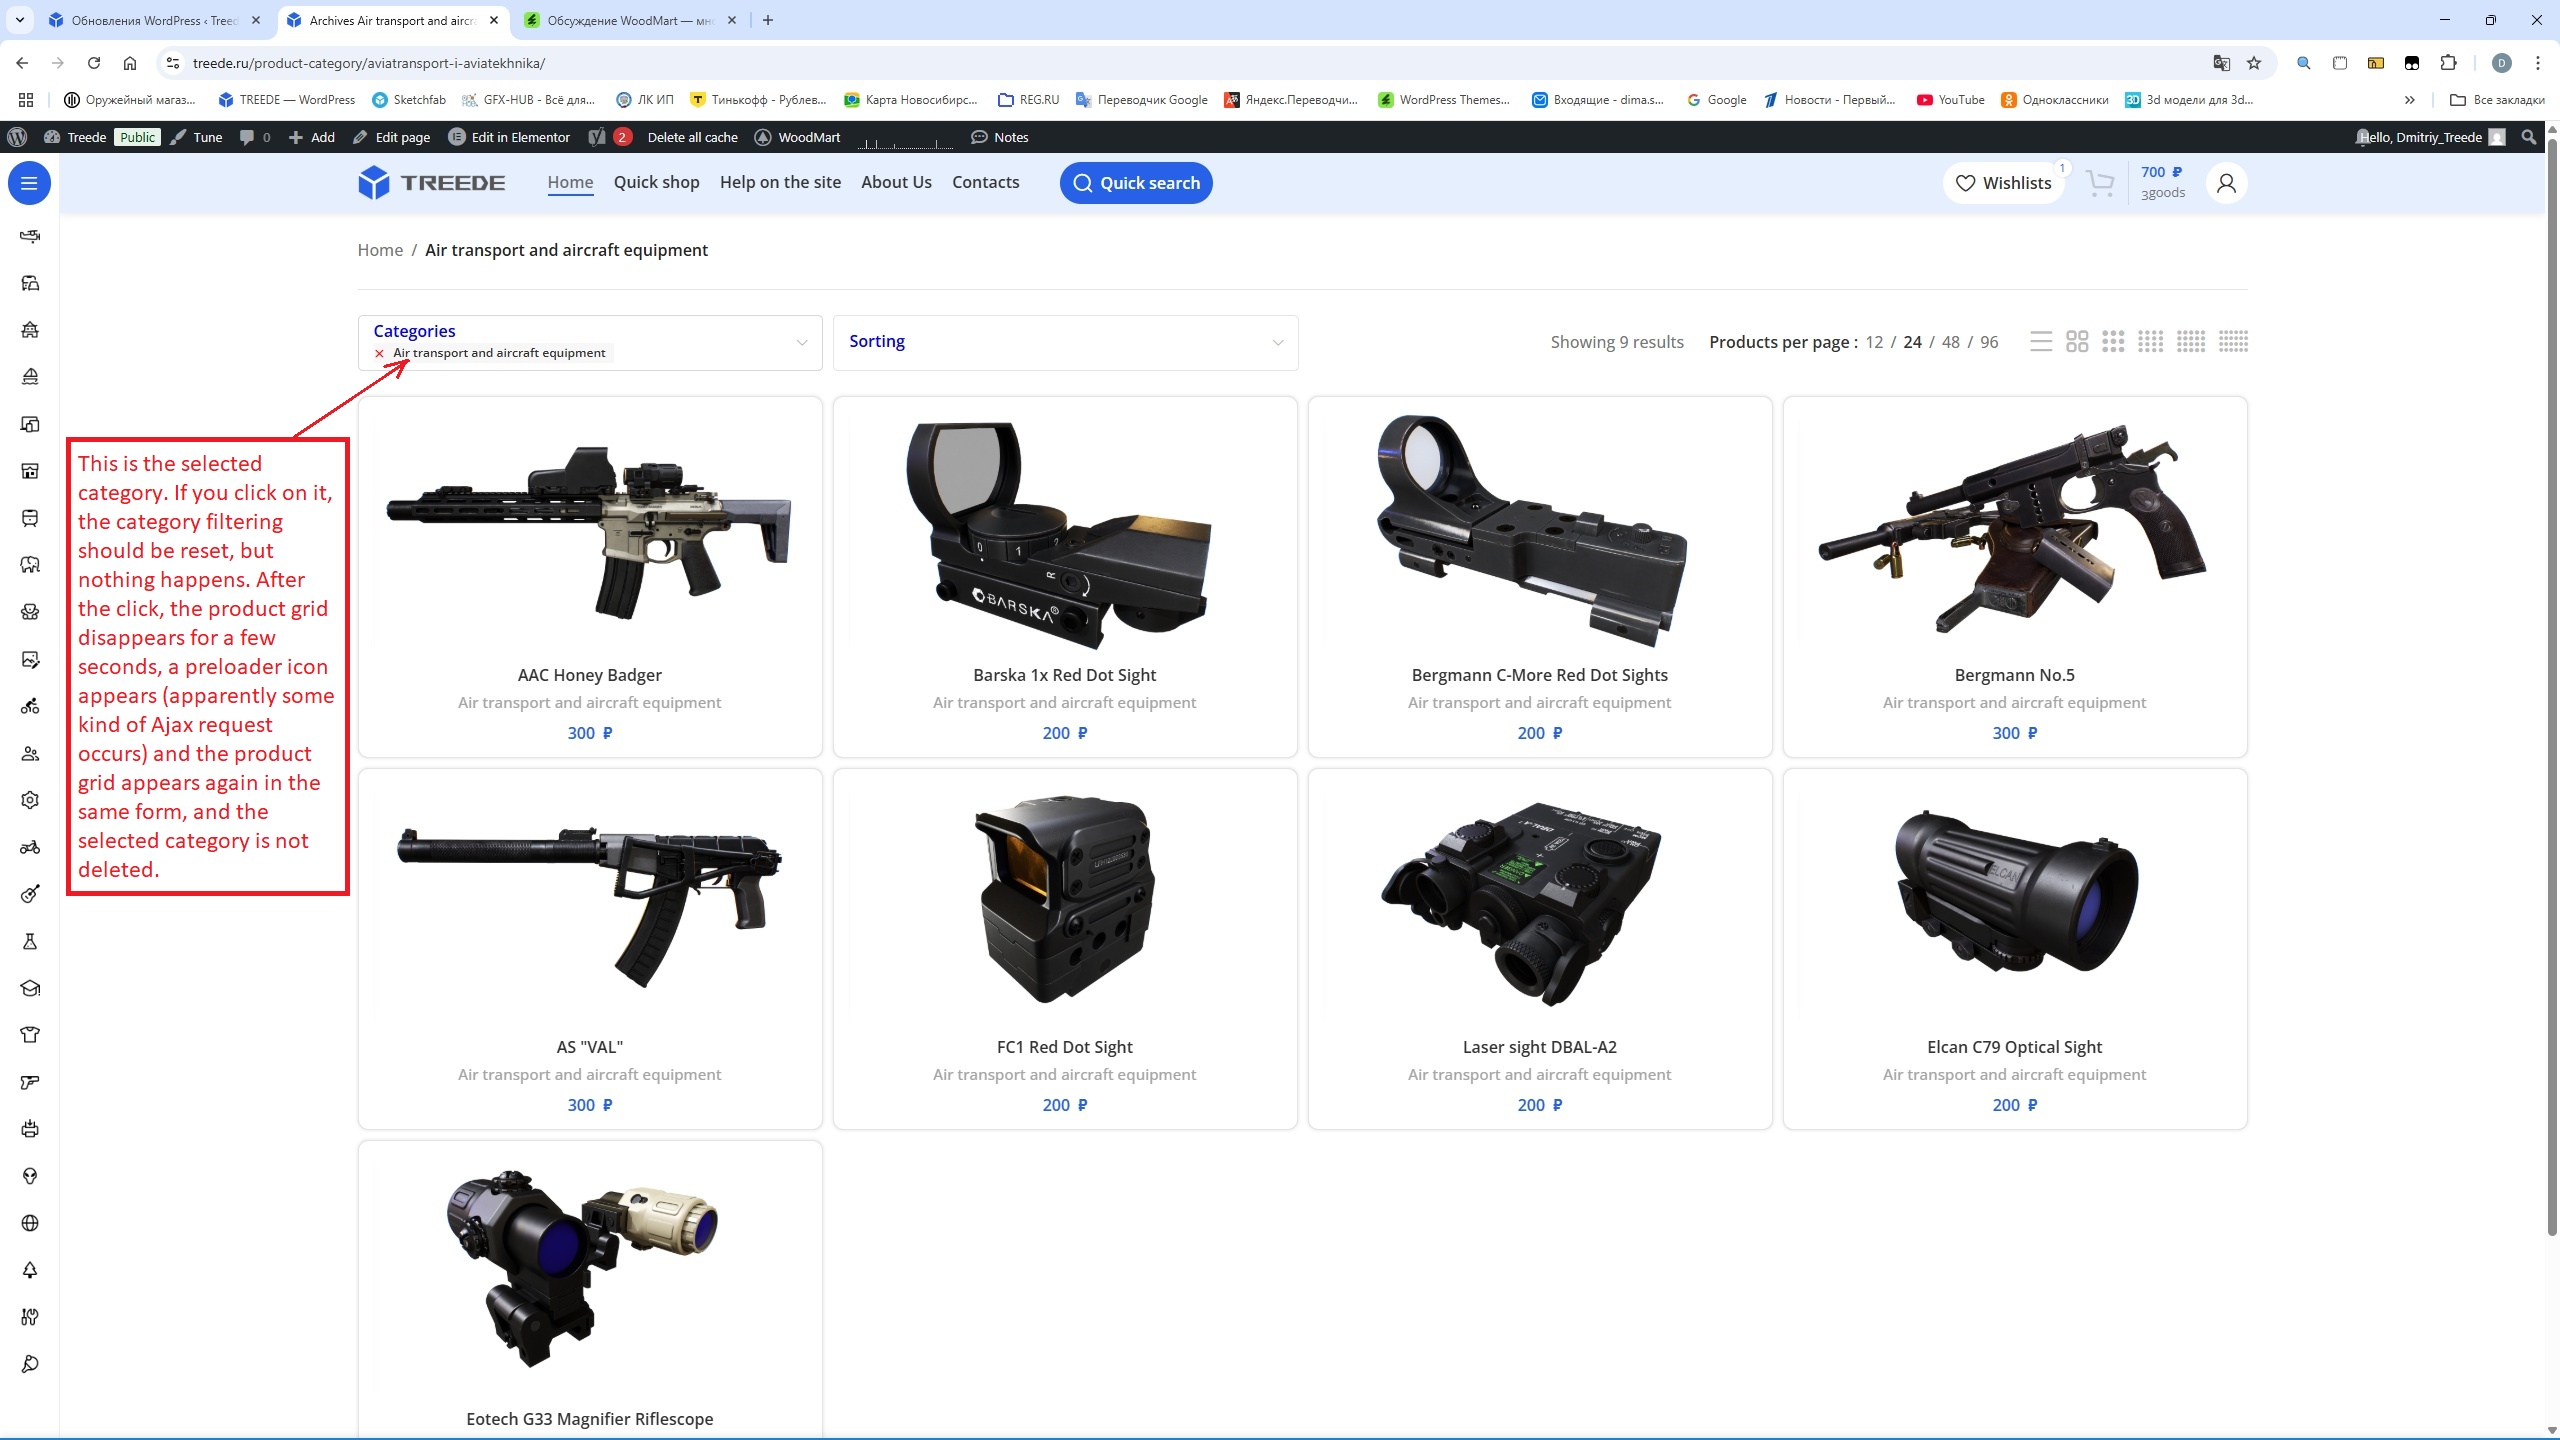The width and height of the screenshot is (2560, 1440).
Task: Set products per page to 48
Action: pyautogui.click(x=1950, y=342)
